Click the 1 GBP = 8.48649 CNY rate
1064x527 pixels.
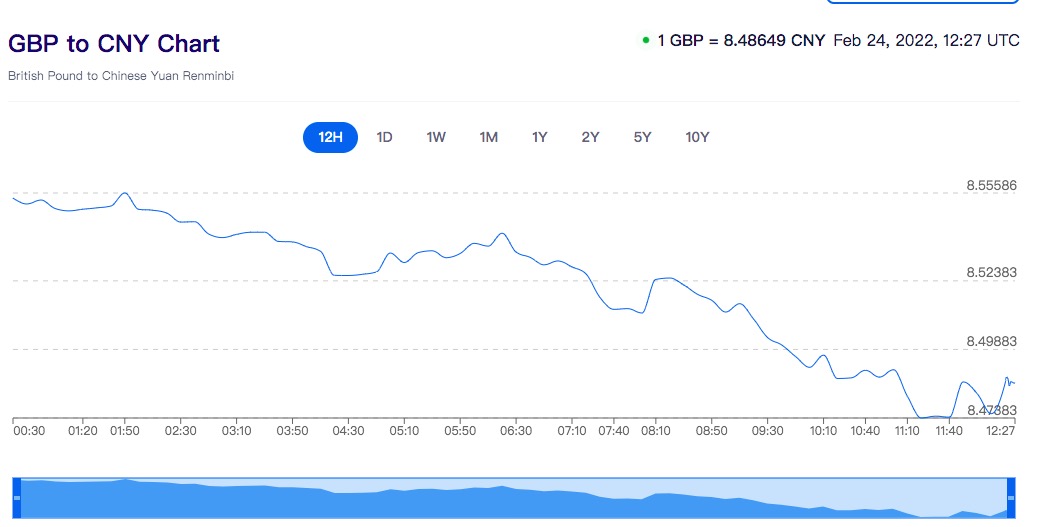pos(741,41)
